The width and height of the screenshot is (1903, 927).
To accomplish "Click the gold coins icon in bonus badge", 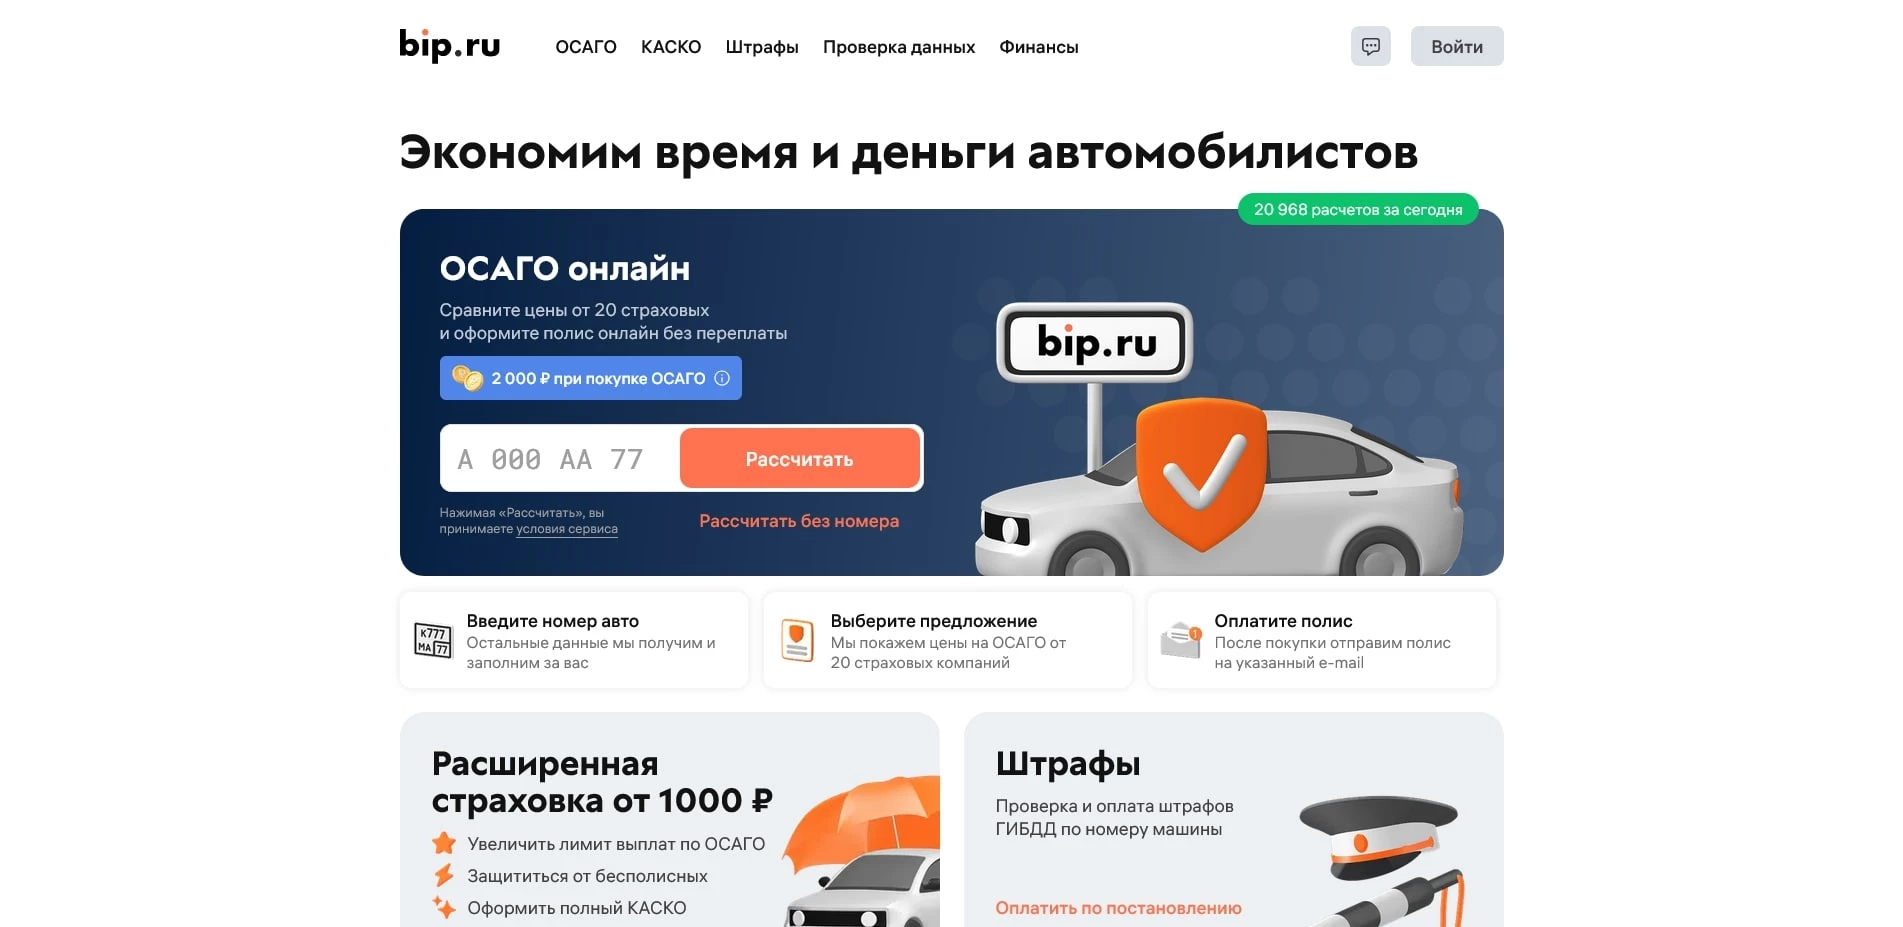I will point(467,378).
